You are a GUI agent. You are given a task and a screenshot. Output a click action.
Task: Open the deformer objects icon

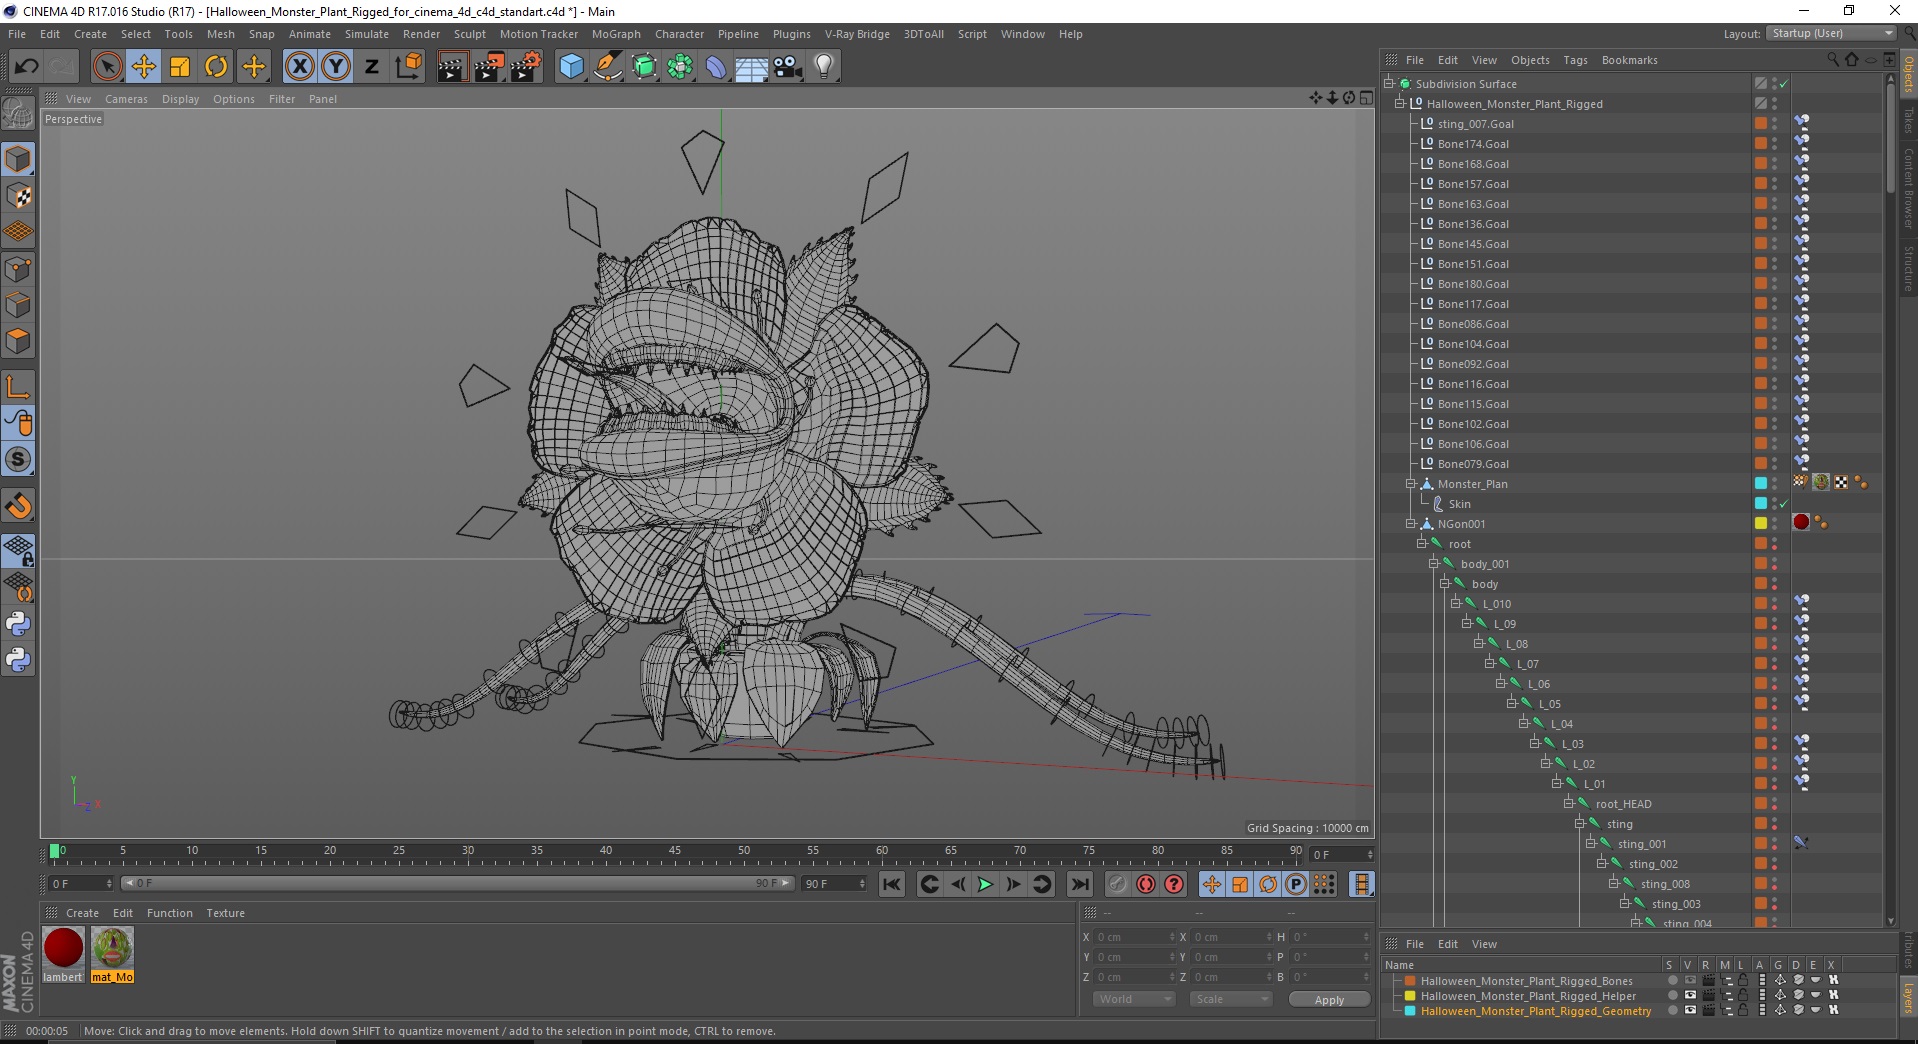point(716,67)
